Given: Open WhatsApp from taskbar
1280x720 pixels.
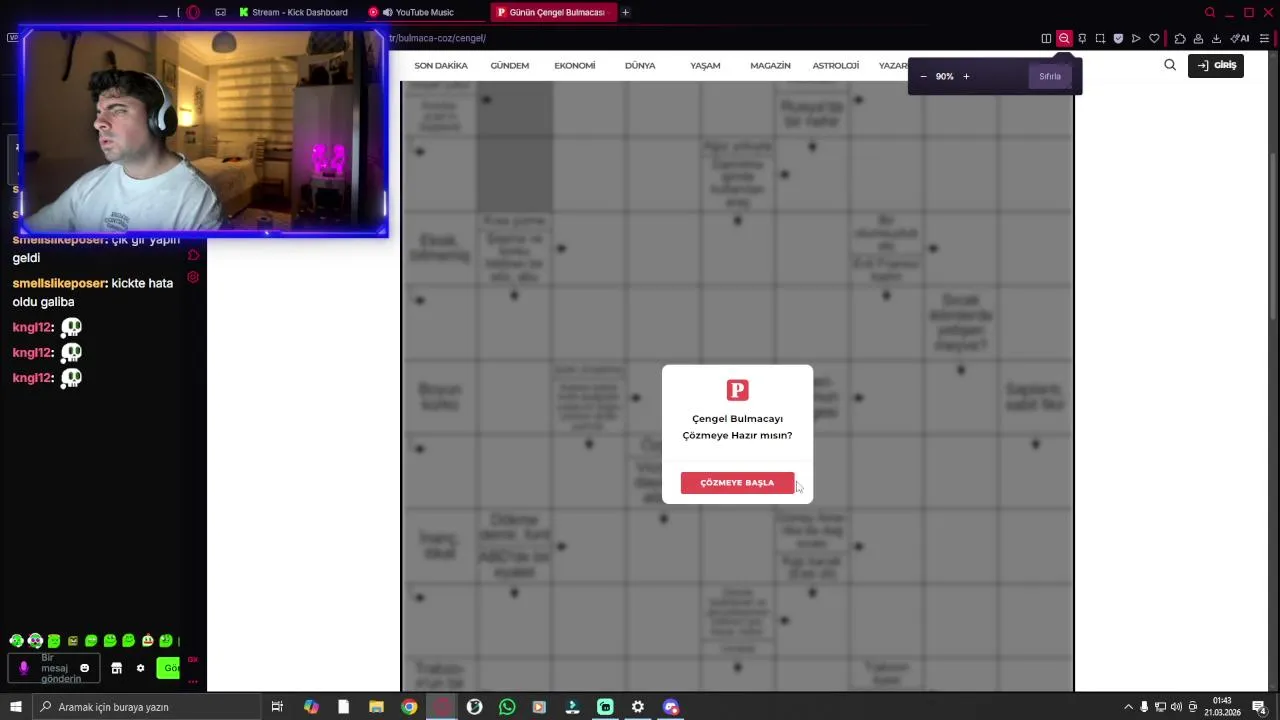Looking at the screenshot, I should [507, 707].
